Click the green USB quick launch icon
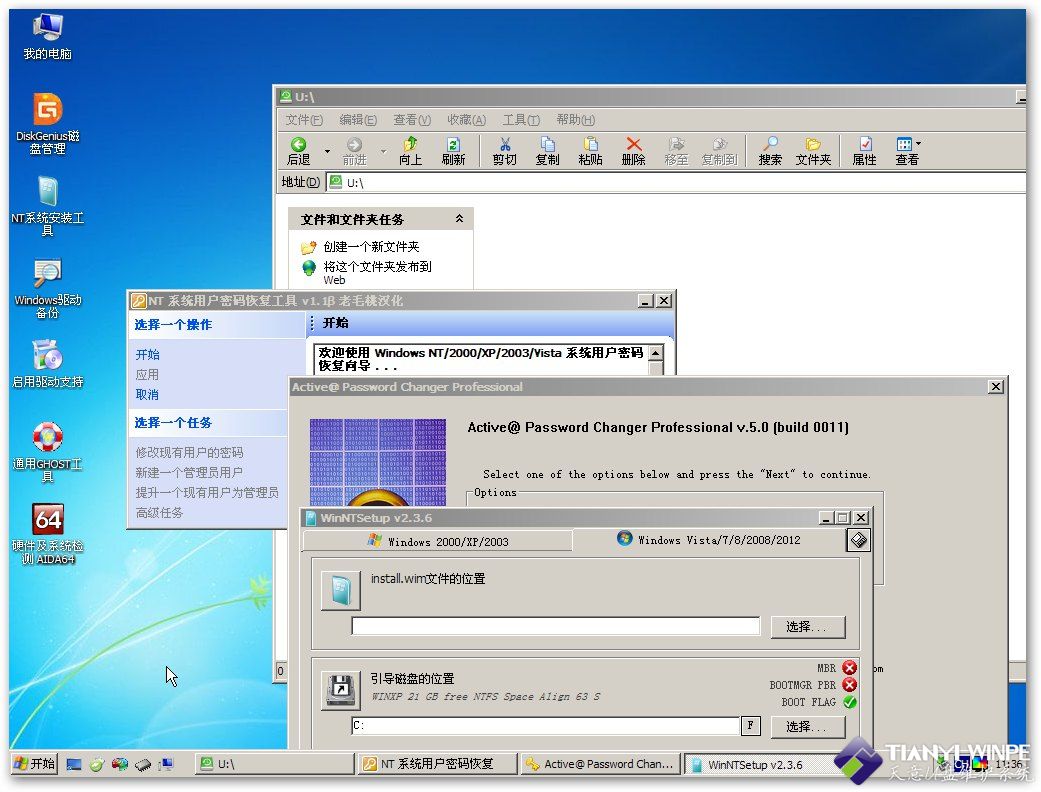The width and height of the screenshot is (1041, 792). coord(97,764)
